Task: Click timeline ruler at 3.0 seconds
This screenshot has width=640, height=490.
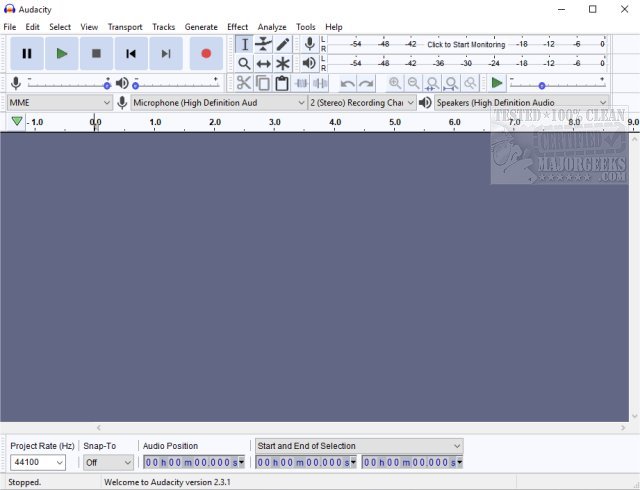Action: (x=275, y=122)
